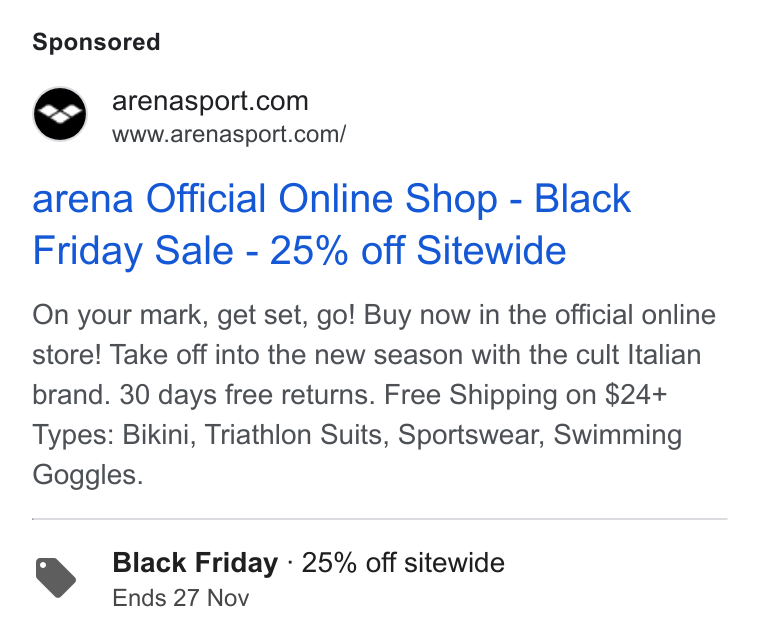The height and width of the screenshot is (636, 760).
Task: Click the Sponsored label
Action: [x=96, y=42]
